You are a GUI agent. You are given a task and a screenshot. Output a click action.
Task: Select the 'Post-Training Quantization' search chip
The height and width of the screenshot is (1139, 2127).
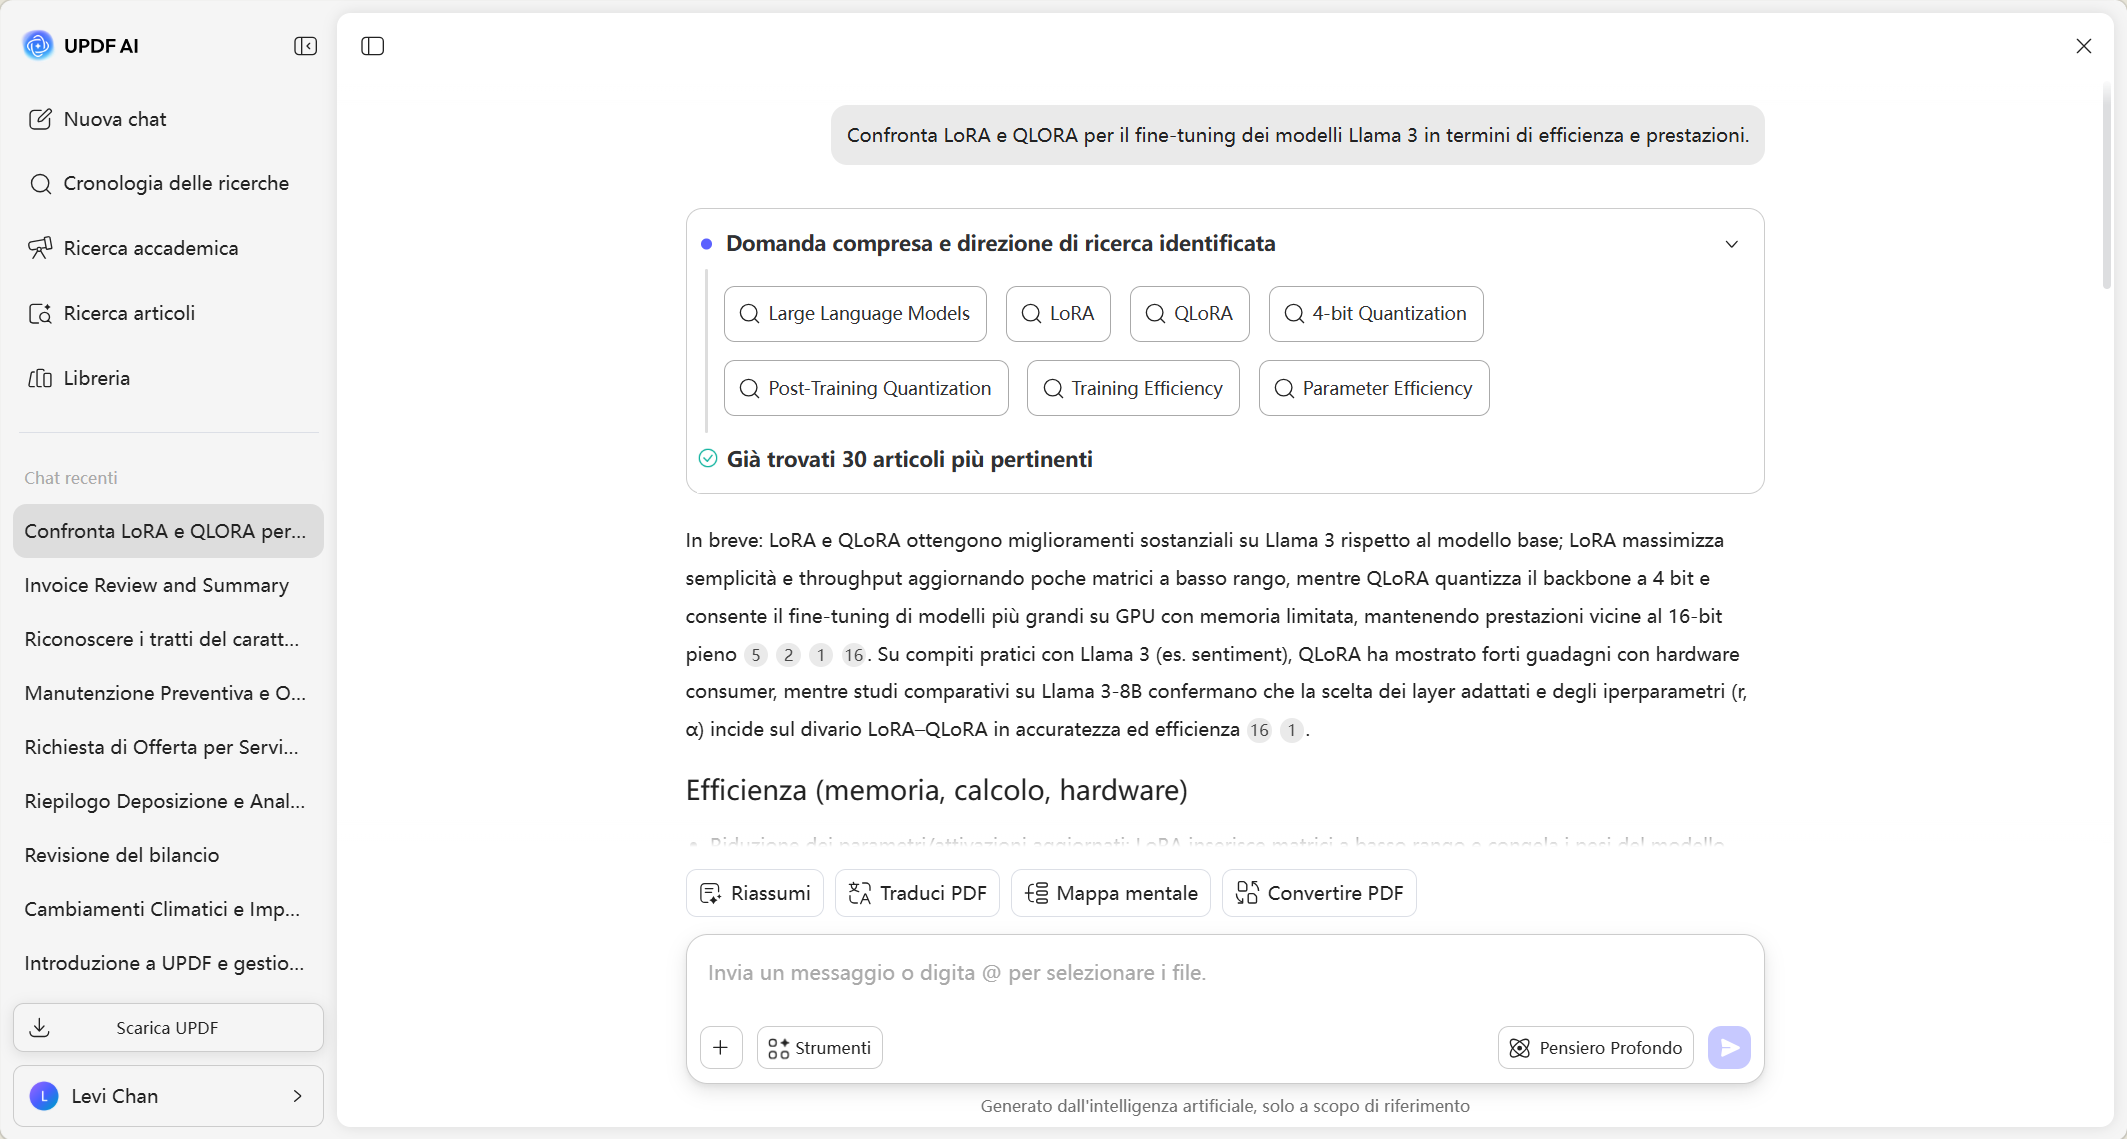pyautogui.click(x=866, y=388)
